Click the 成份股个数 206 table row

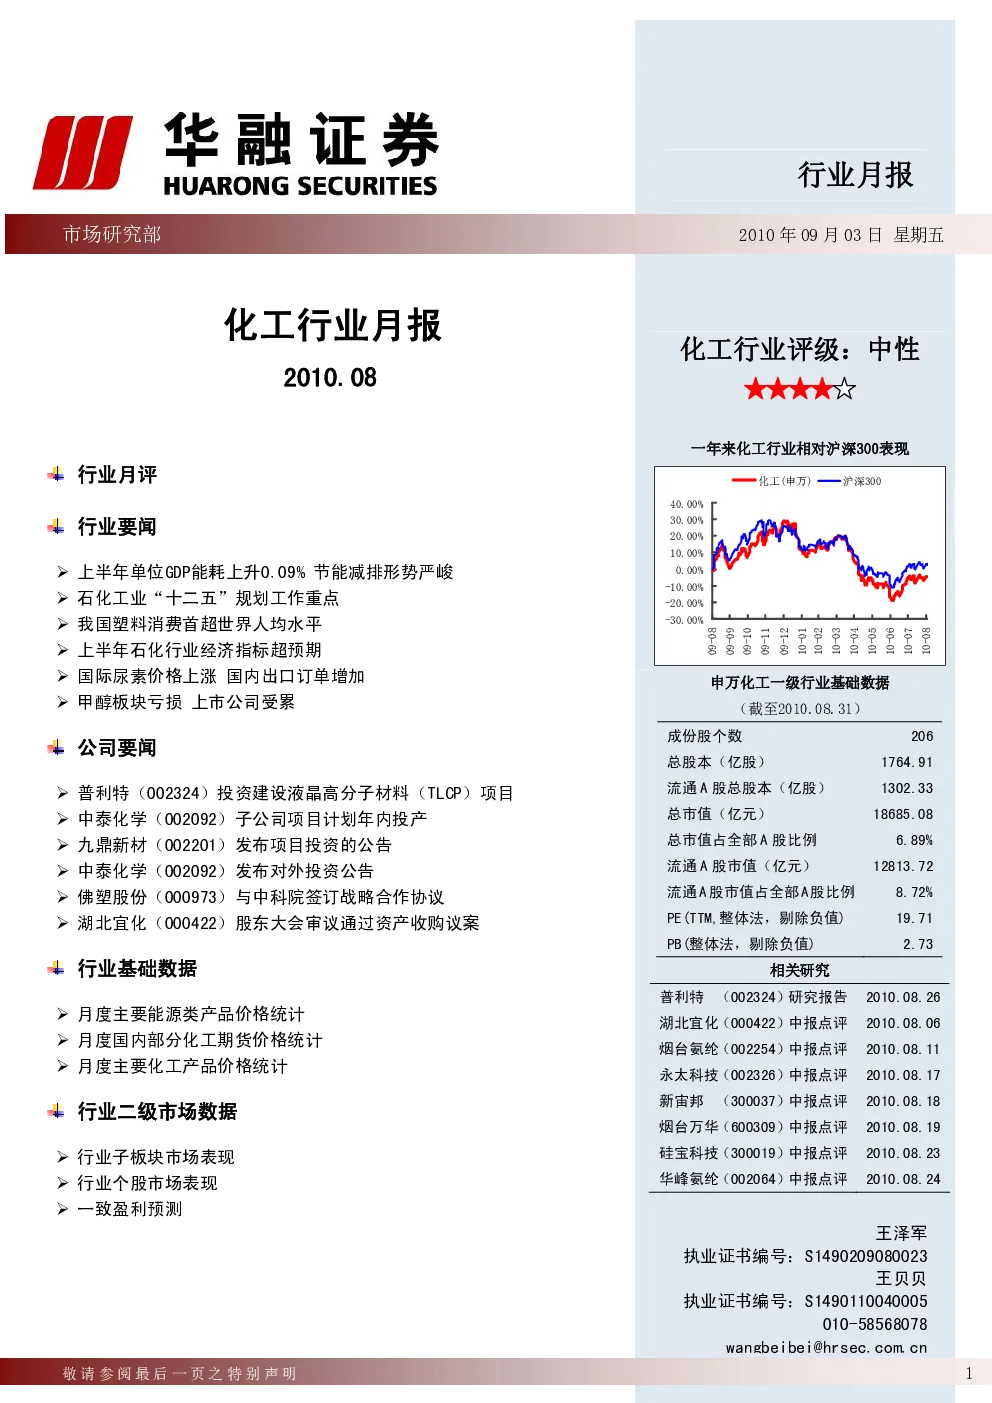tap(800, 736)
